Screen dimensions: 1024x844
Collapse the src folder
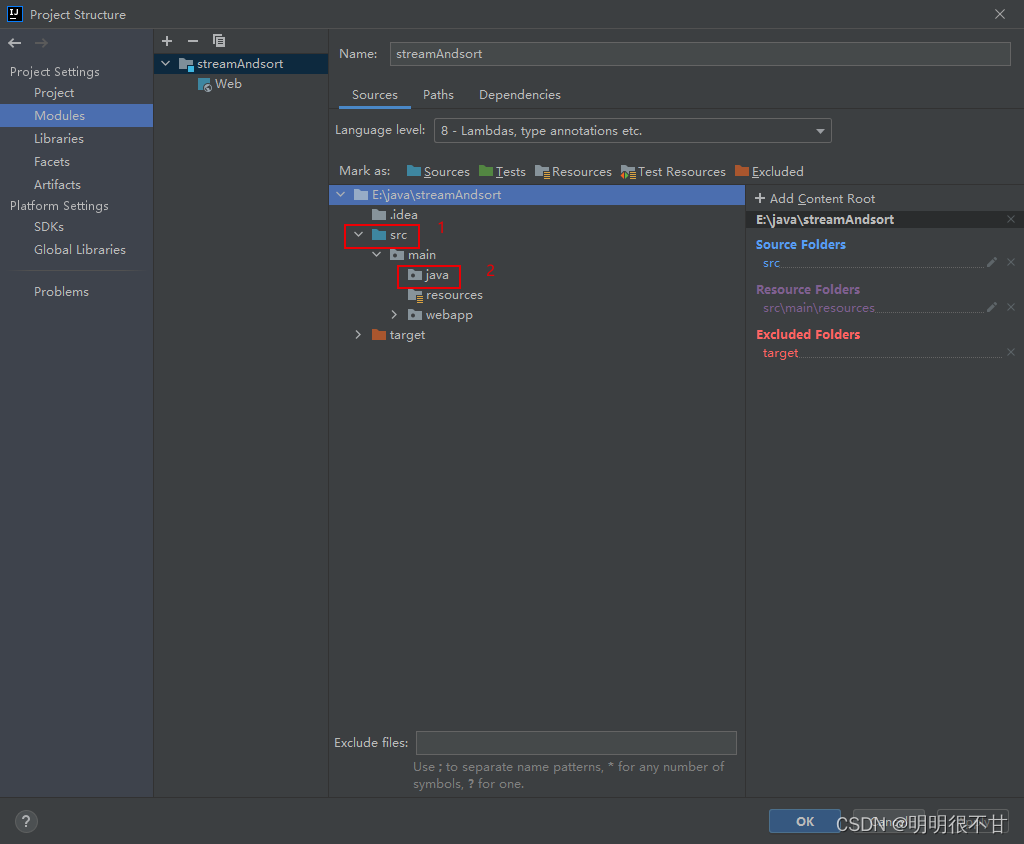(x=359, y=235)
